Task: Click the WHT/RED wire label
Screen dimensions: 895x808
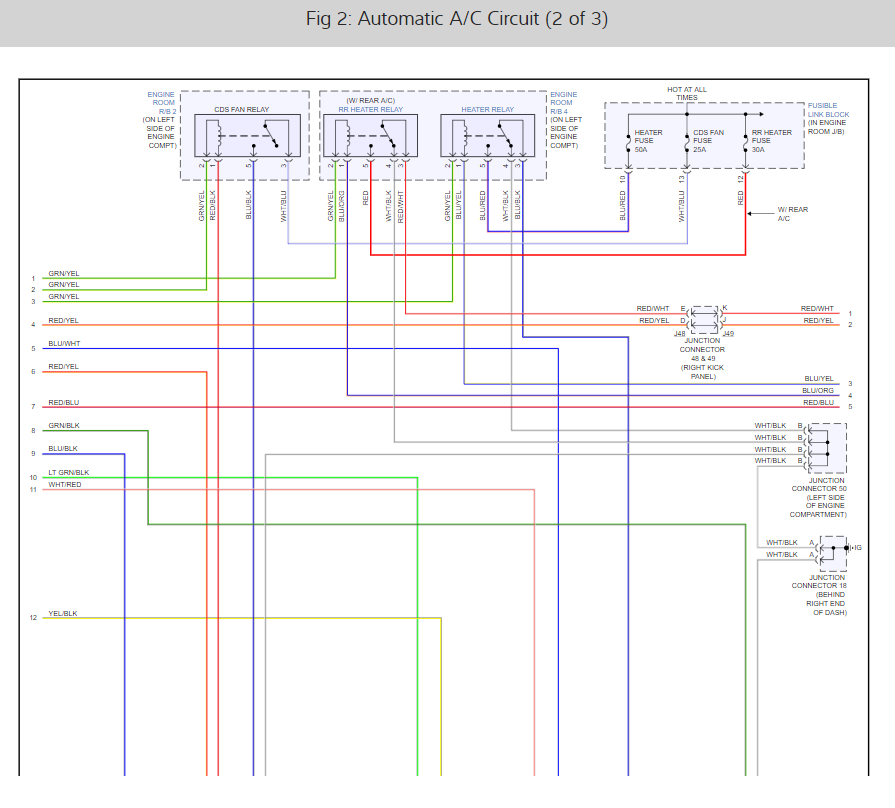Action: (64, 484)
